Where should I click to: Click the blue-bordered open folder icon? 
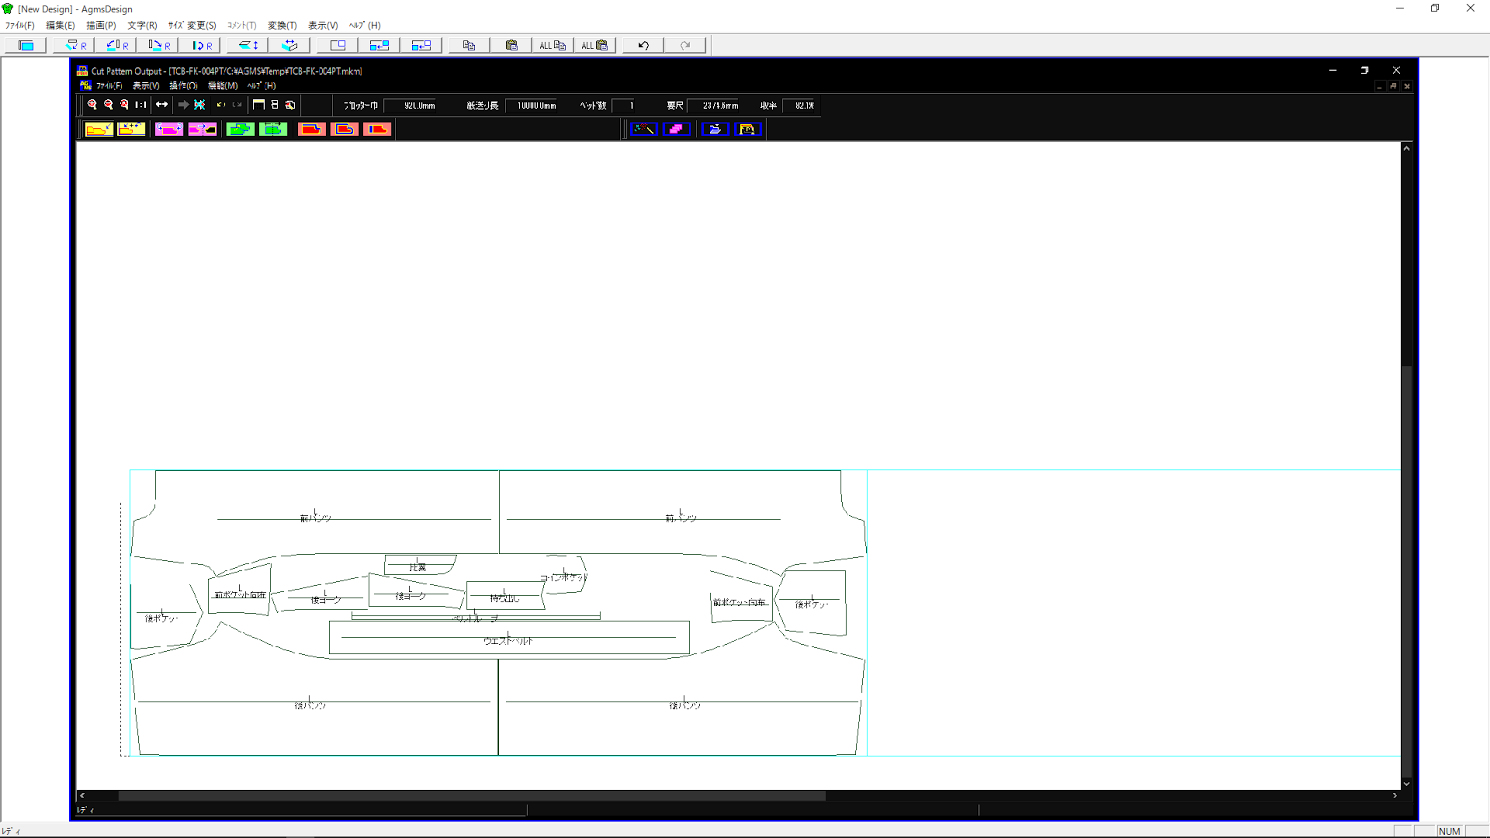click(x=714, y=129)
